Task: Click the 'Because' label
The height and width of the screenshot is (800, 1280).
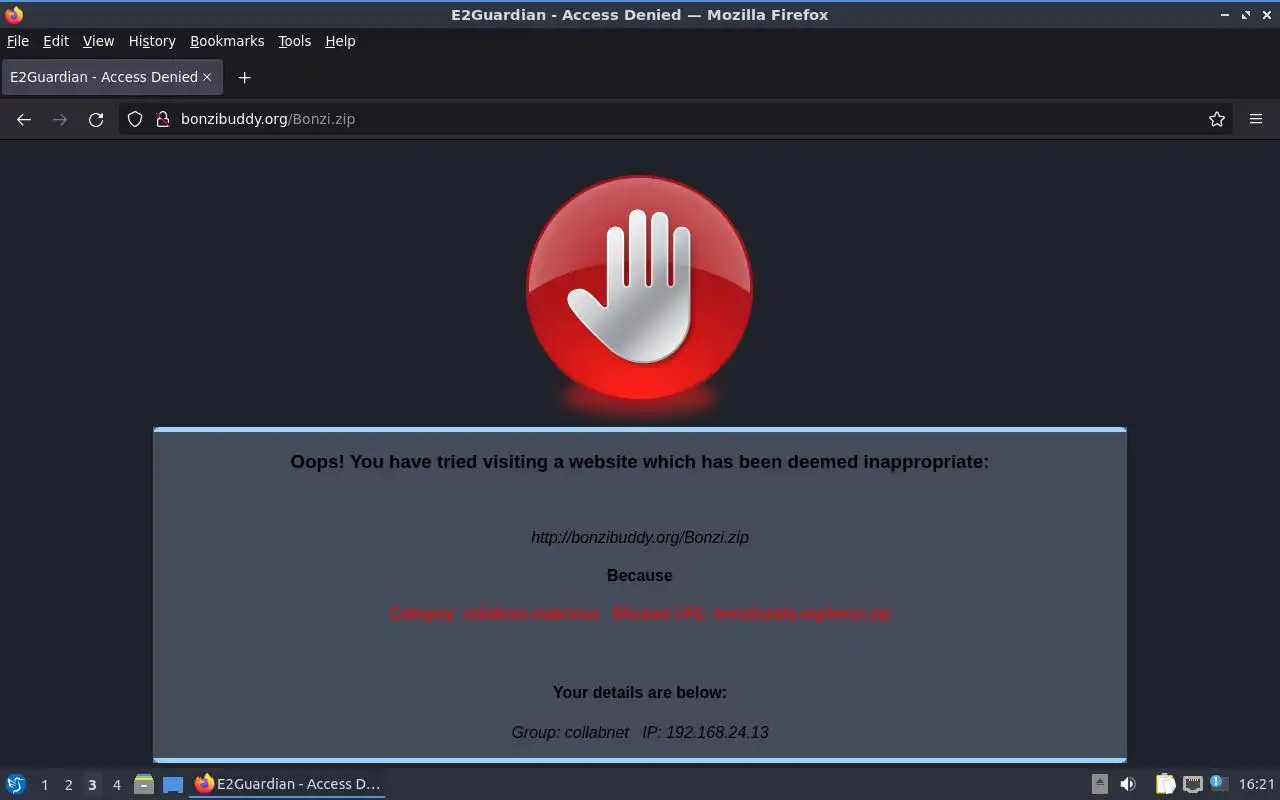Action: 640,576
